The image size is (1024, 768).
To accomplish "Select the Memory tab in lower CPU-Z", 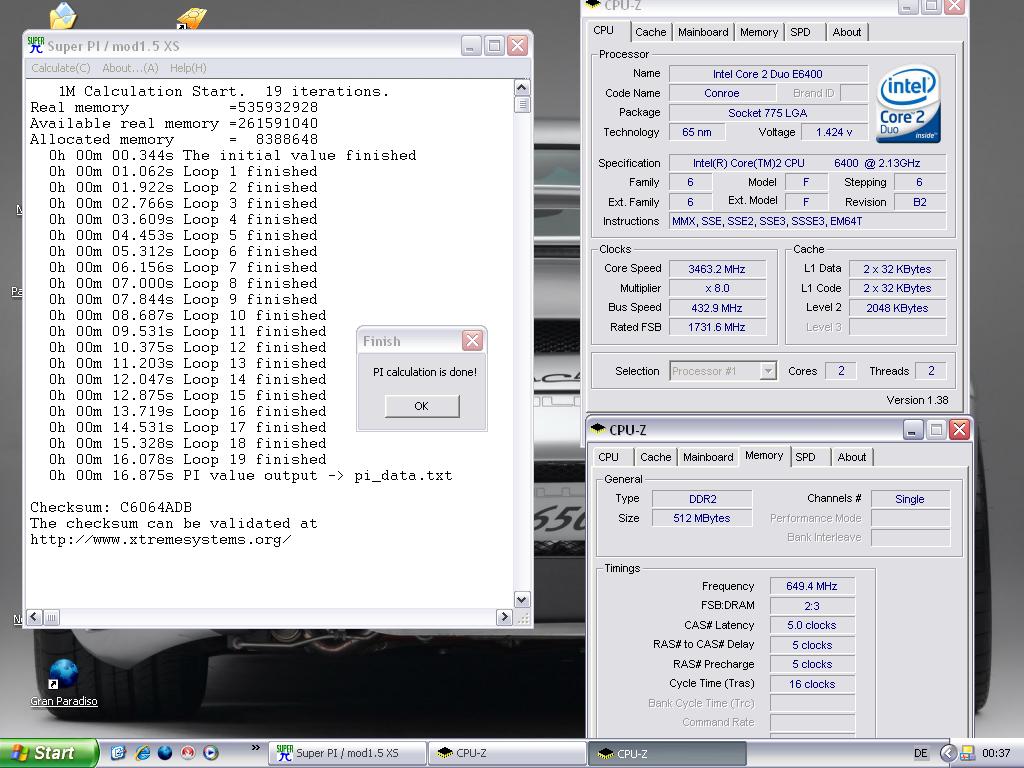I will pos(763,455).
